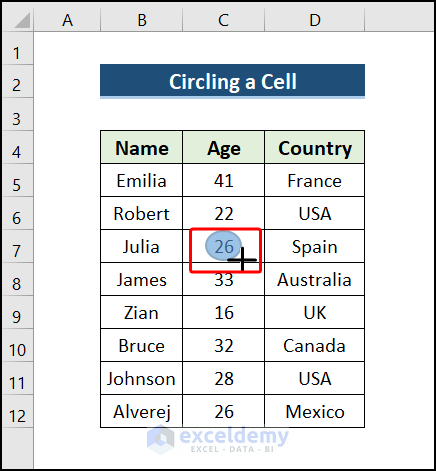This screenshot has height=471, width=436.
Task: Select column C header
Action: [x=223, y=20]
